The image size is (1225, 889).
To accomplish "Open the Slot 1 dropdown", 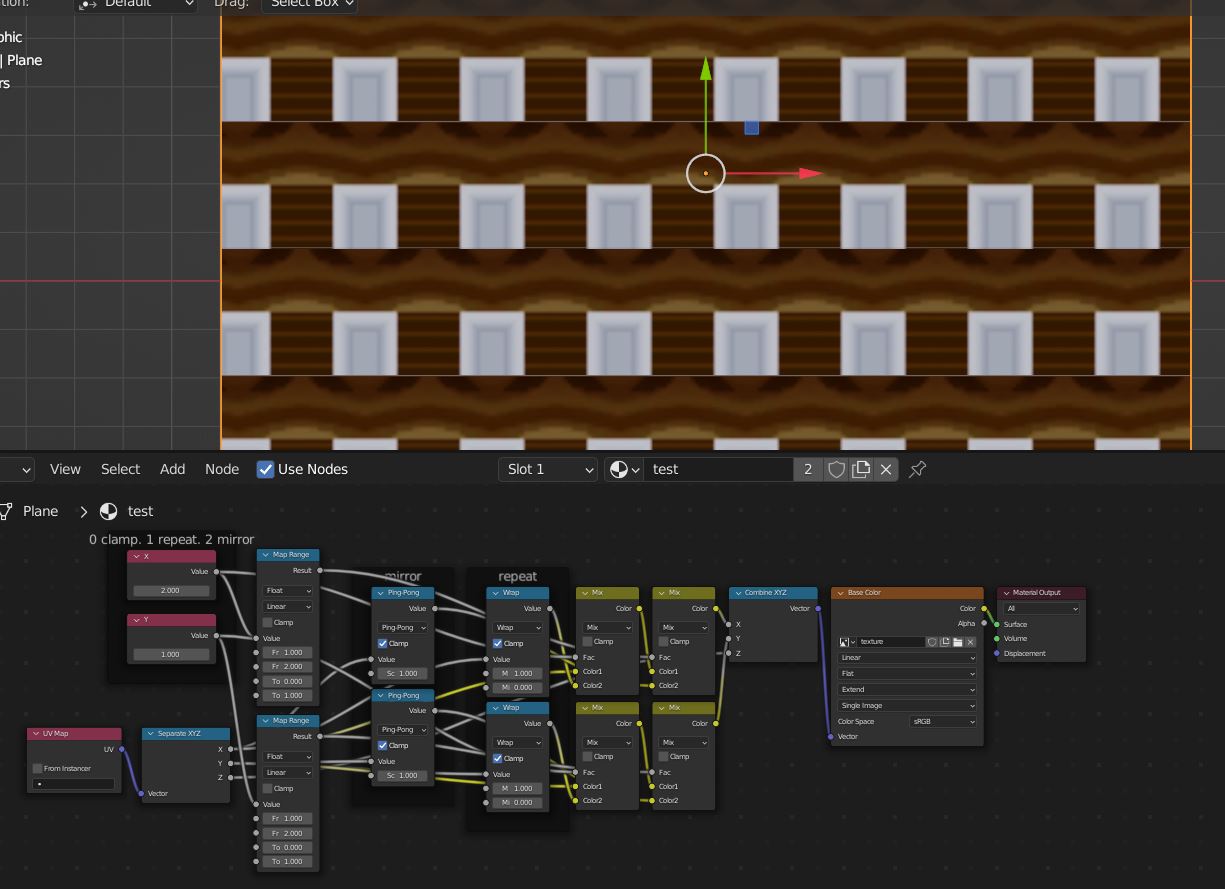I will click(x=548, y=469).
